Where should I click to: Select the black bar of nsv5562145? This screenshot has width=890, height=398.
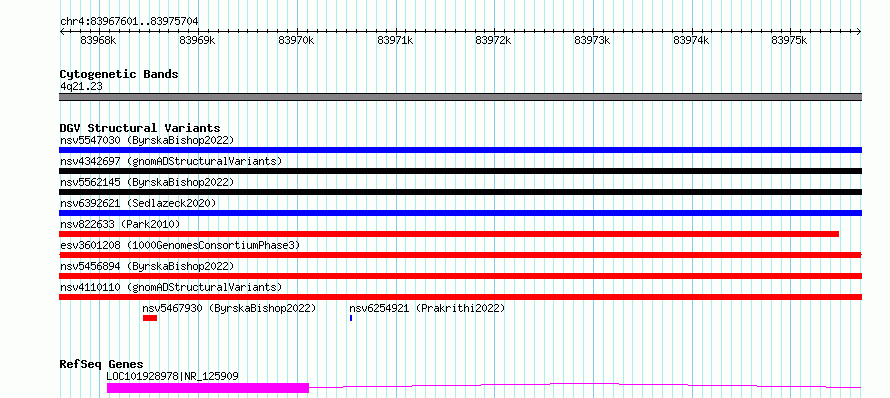[x=460, y=192]
